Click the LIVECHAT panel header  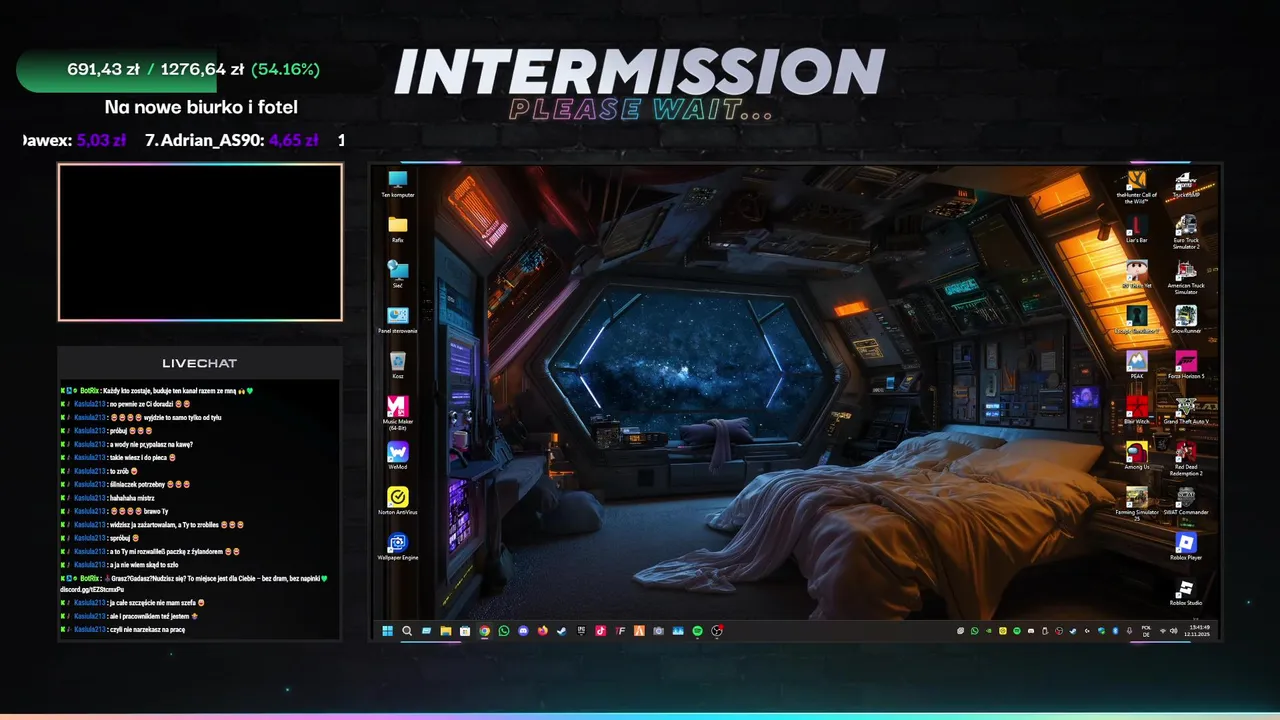point(200,363)
